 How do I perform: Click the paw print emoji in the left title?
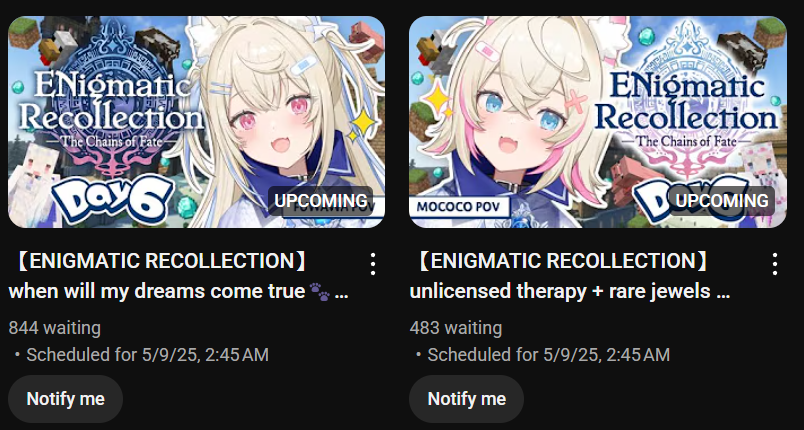click(x=319, y=292)
